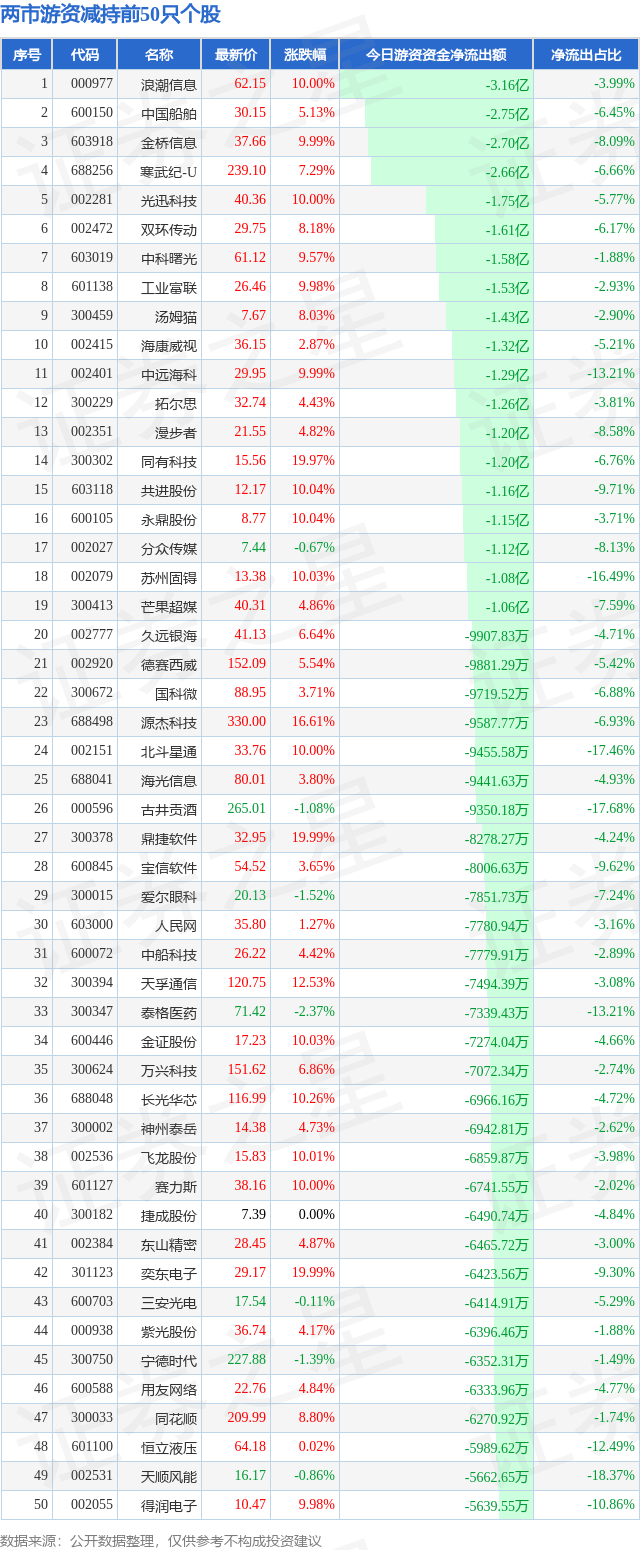The height and width of the screenshot is (1550, 640).
Task: Select the stock name 工业富联
Action: [169, 288]
